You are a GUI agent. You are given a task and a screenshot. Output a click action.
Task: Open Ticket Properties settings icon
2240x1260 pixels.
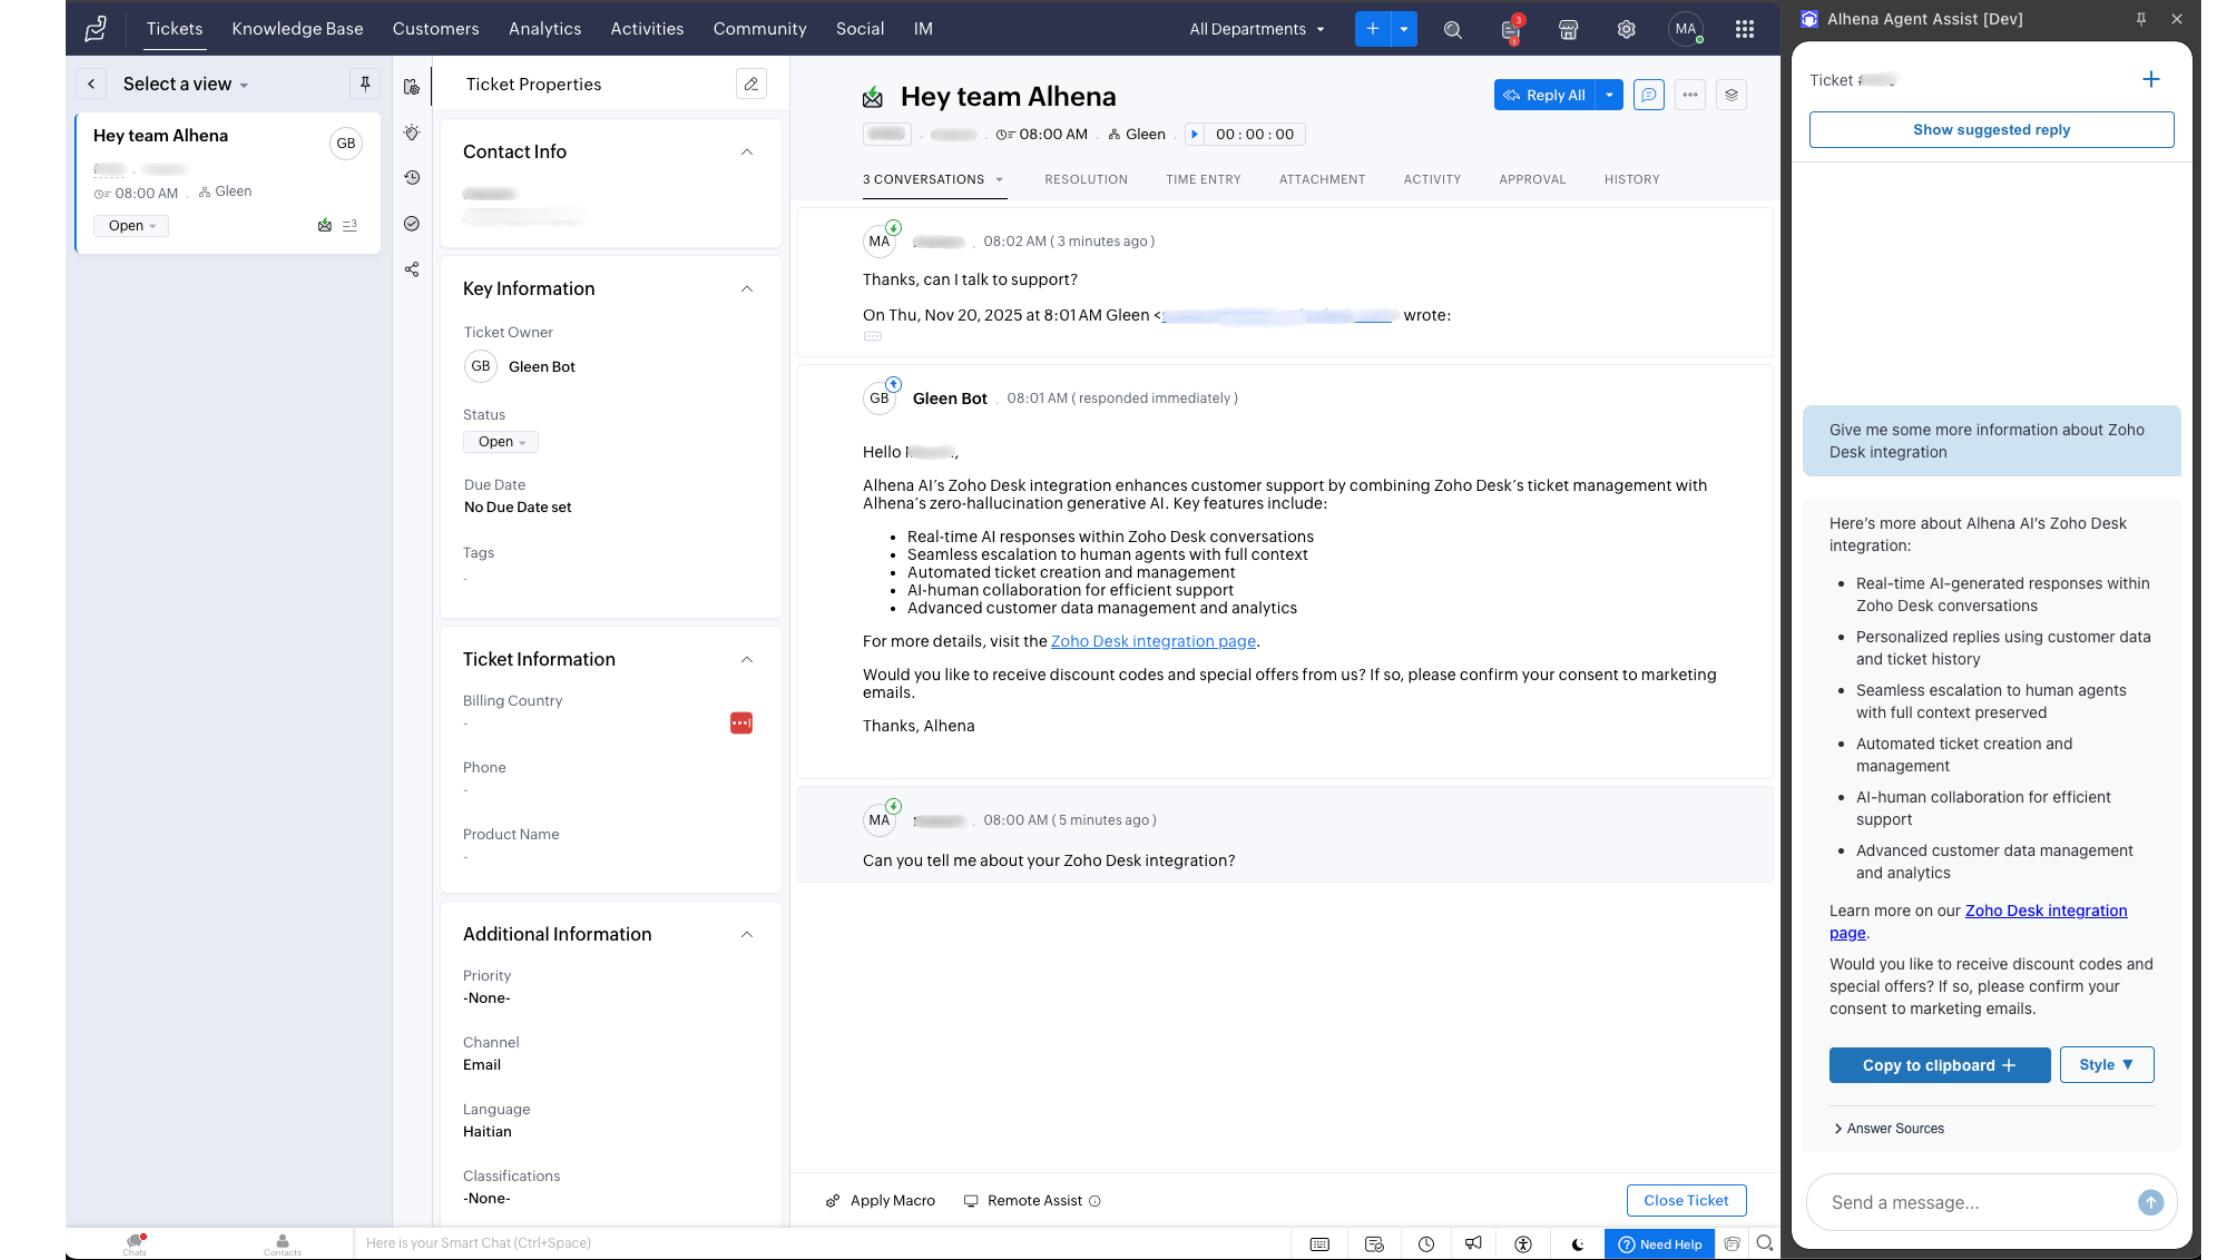coord(410,87)
